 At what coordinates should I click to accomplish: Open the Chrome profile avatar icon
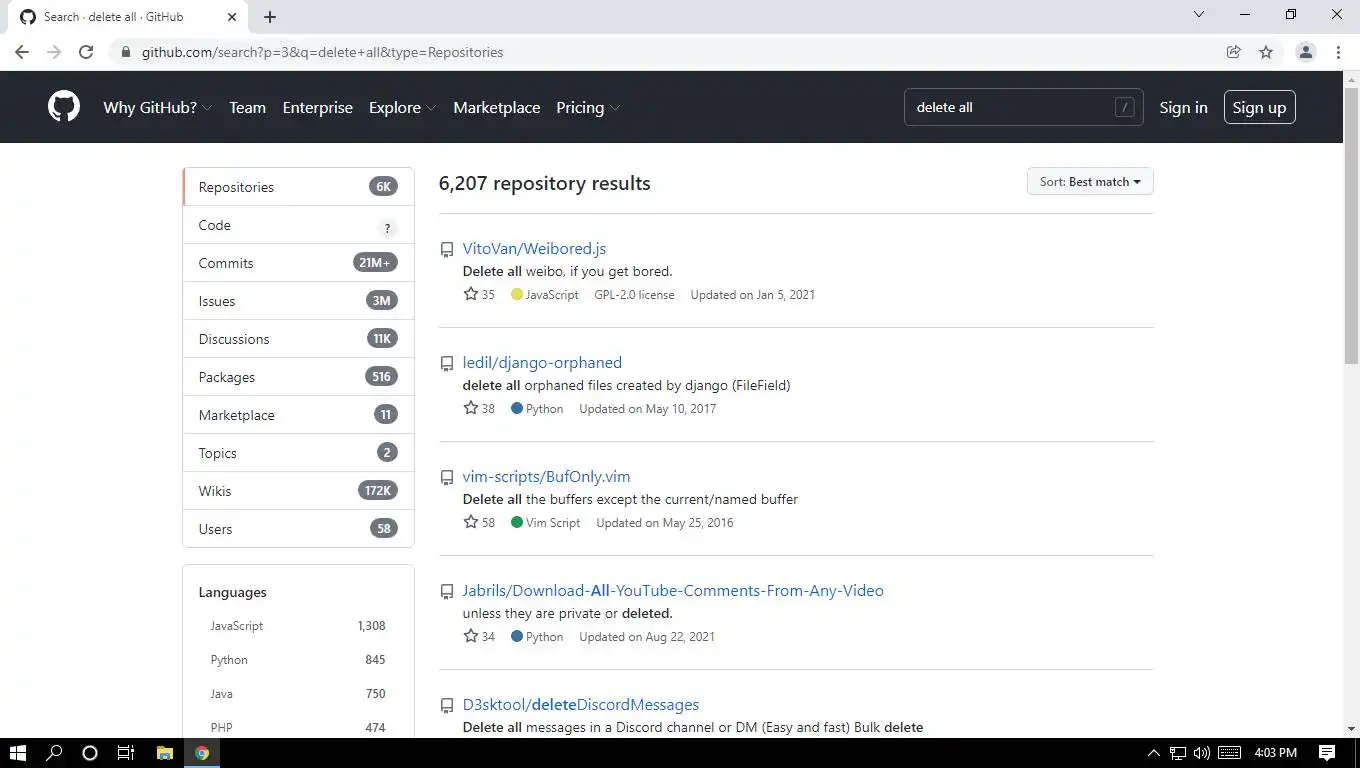1305,52
